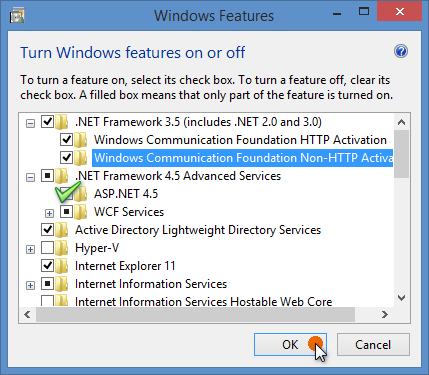Click the folder icon beside Active Directory Lightweight Directory Services

pos(62,230)
